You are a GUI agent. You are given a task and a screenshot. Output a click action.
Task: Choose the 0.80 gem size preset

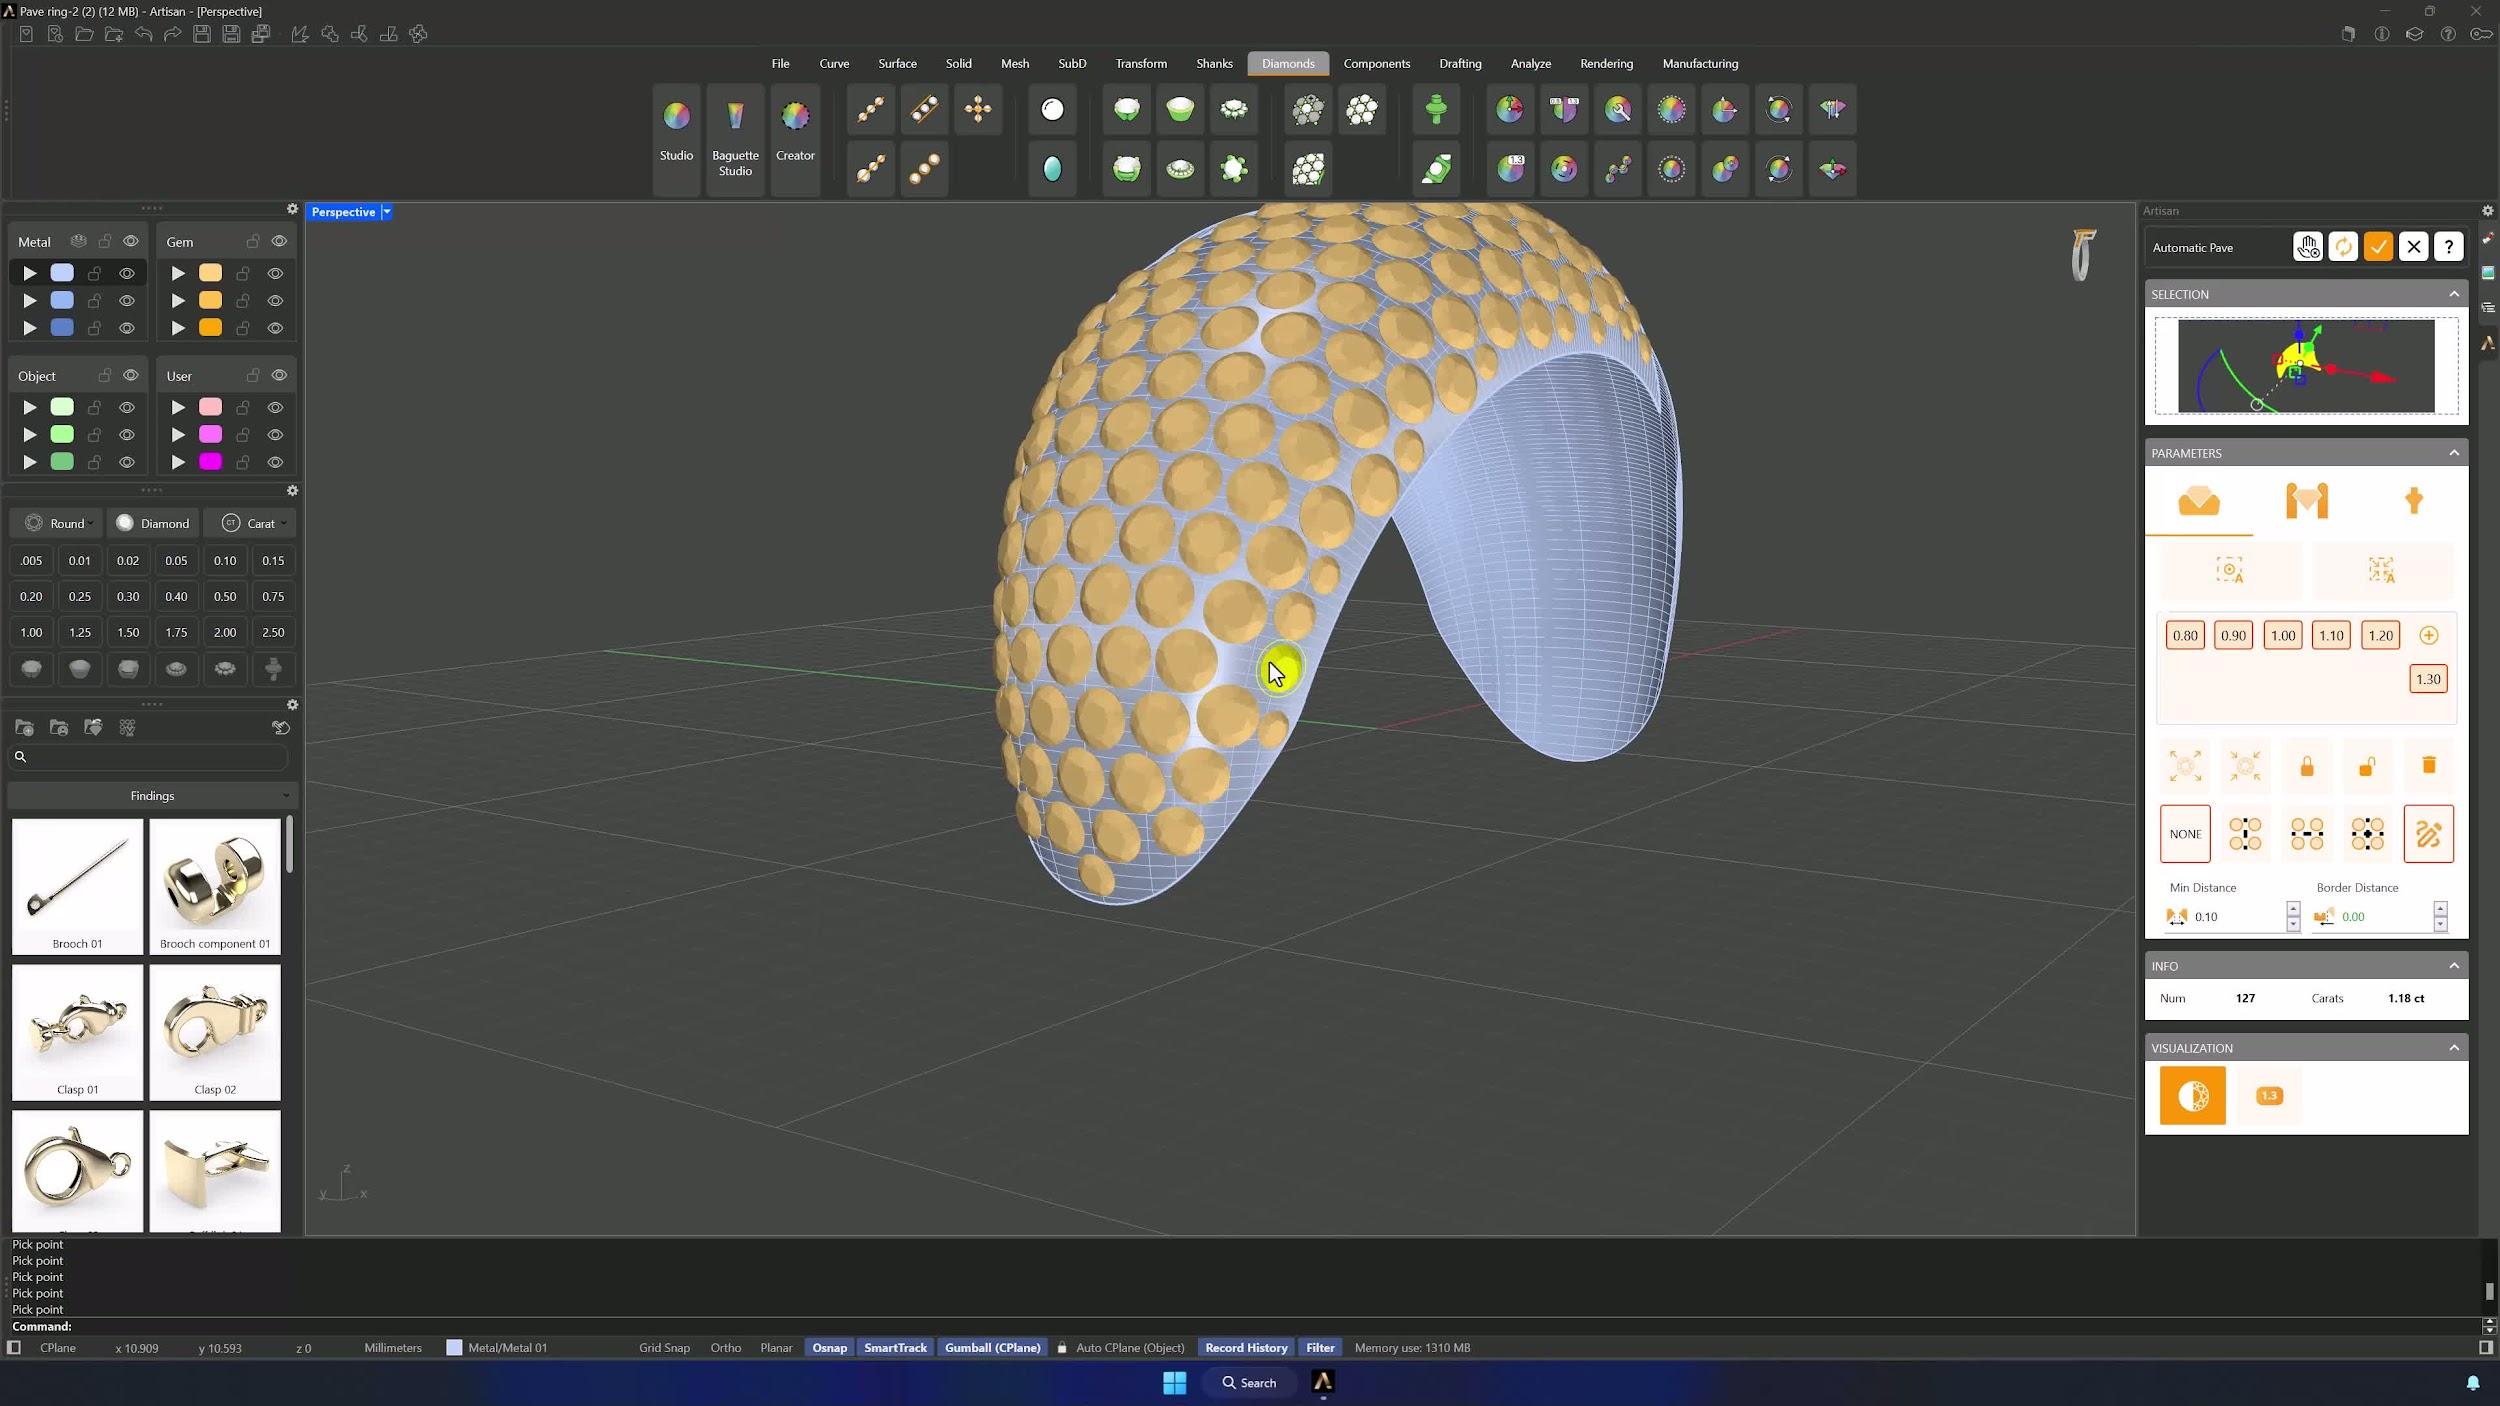[2185, 636]
